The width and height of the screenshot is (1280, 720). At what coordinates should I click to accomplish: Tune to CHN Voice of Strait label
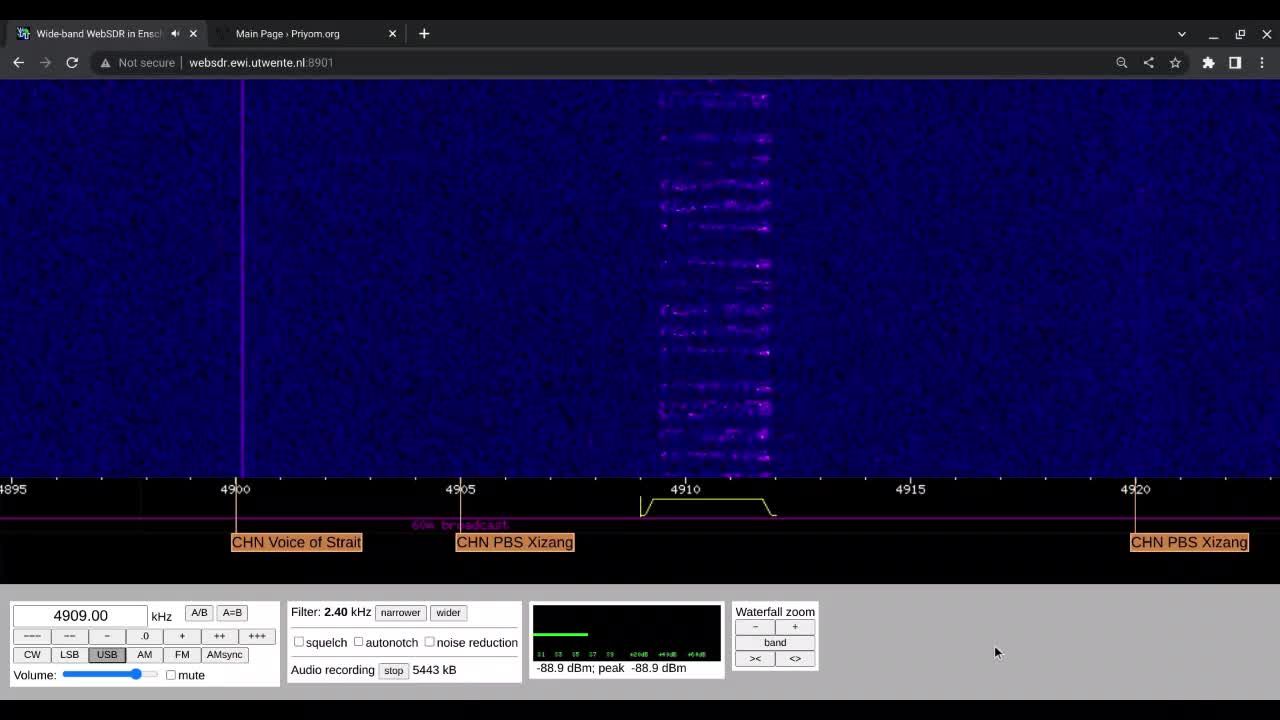[x=296, y=542]
